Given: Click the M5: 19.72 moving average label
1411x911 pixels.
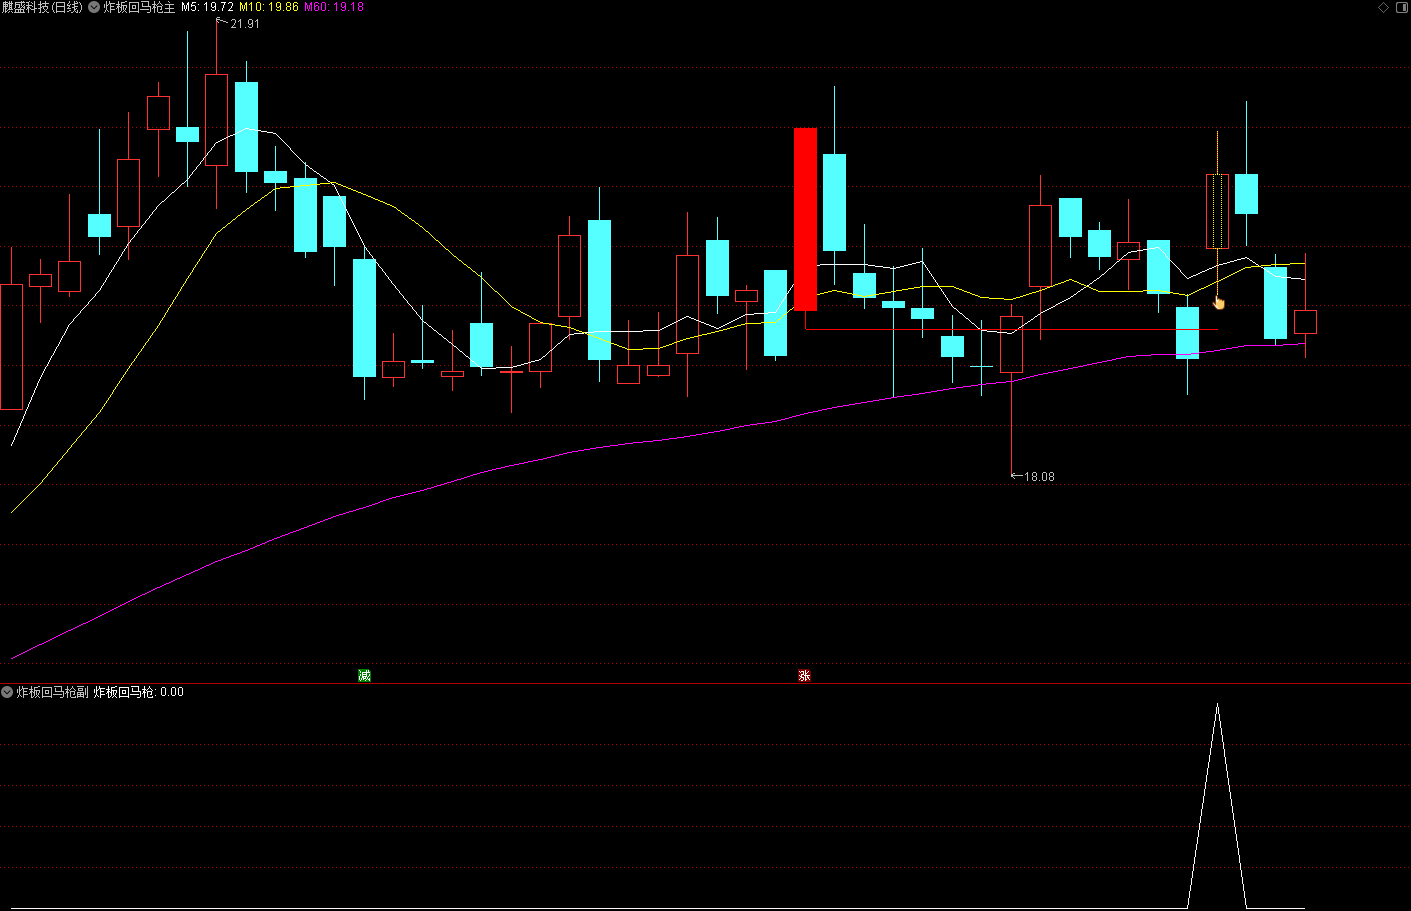Looking at the screenshot, I should tap(207, 7).
